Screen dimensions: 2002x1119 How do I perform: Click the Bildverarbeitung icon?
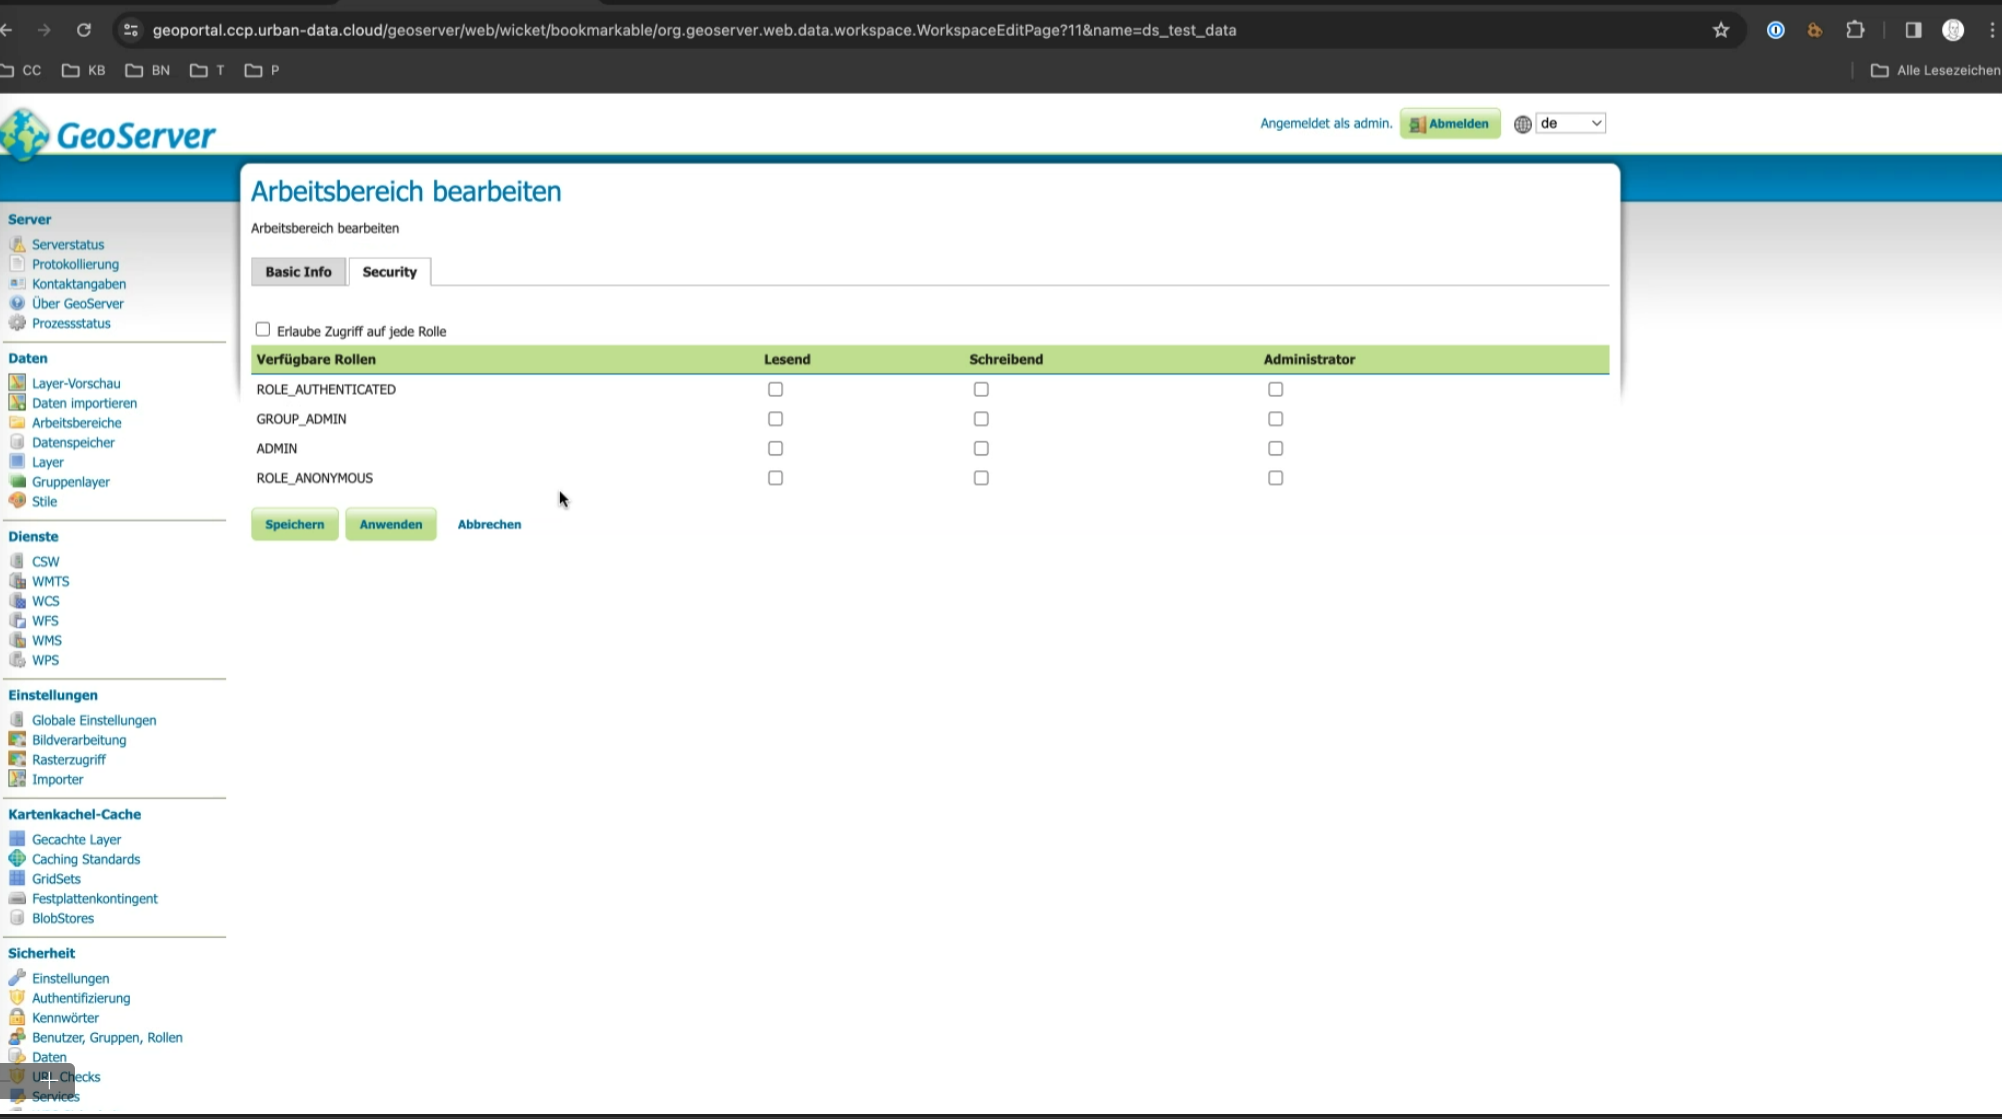pyautogui.click(x=17, y=740)
